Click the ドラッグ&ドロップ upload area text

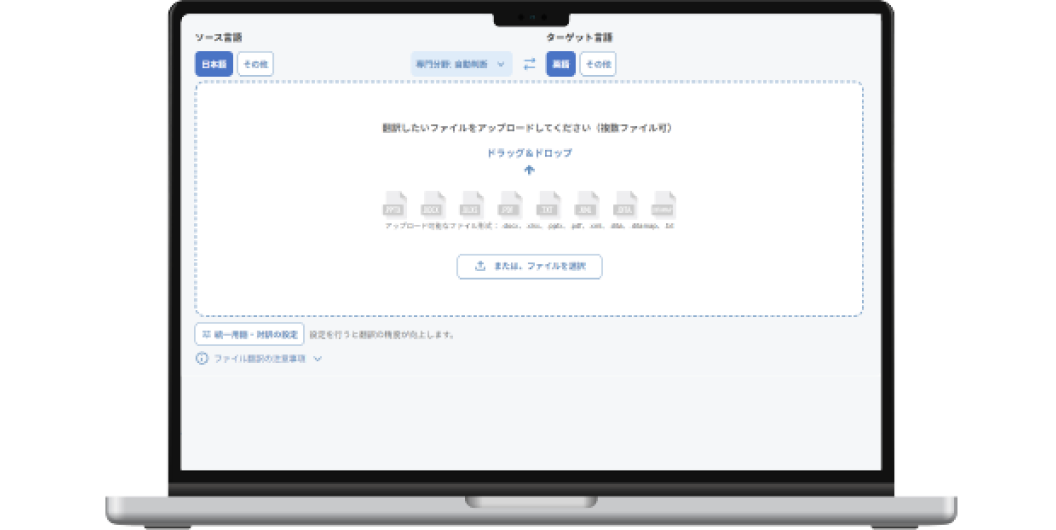[x=529, y=153]
